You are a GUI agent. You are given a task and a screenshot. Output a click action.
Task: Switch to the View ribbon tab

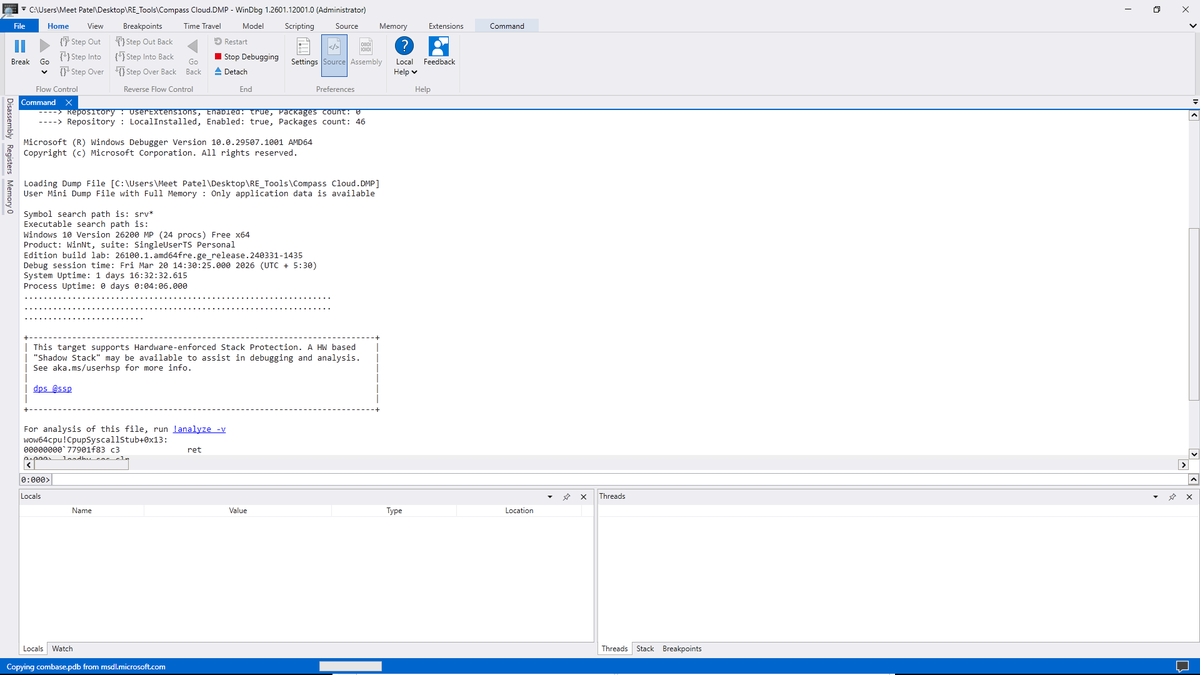(x=95, y=26)
